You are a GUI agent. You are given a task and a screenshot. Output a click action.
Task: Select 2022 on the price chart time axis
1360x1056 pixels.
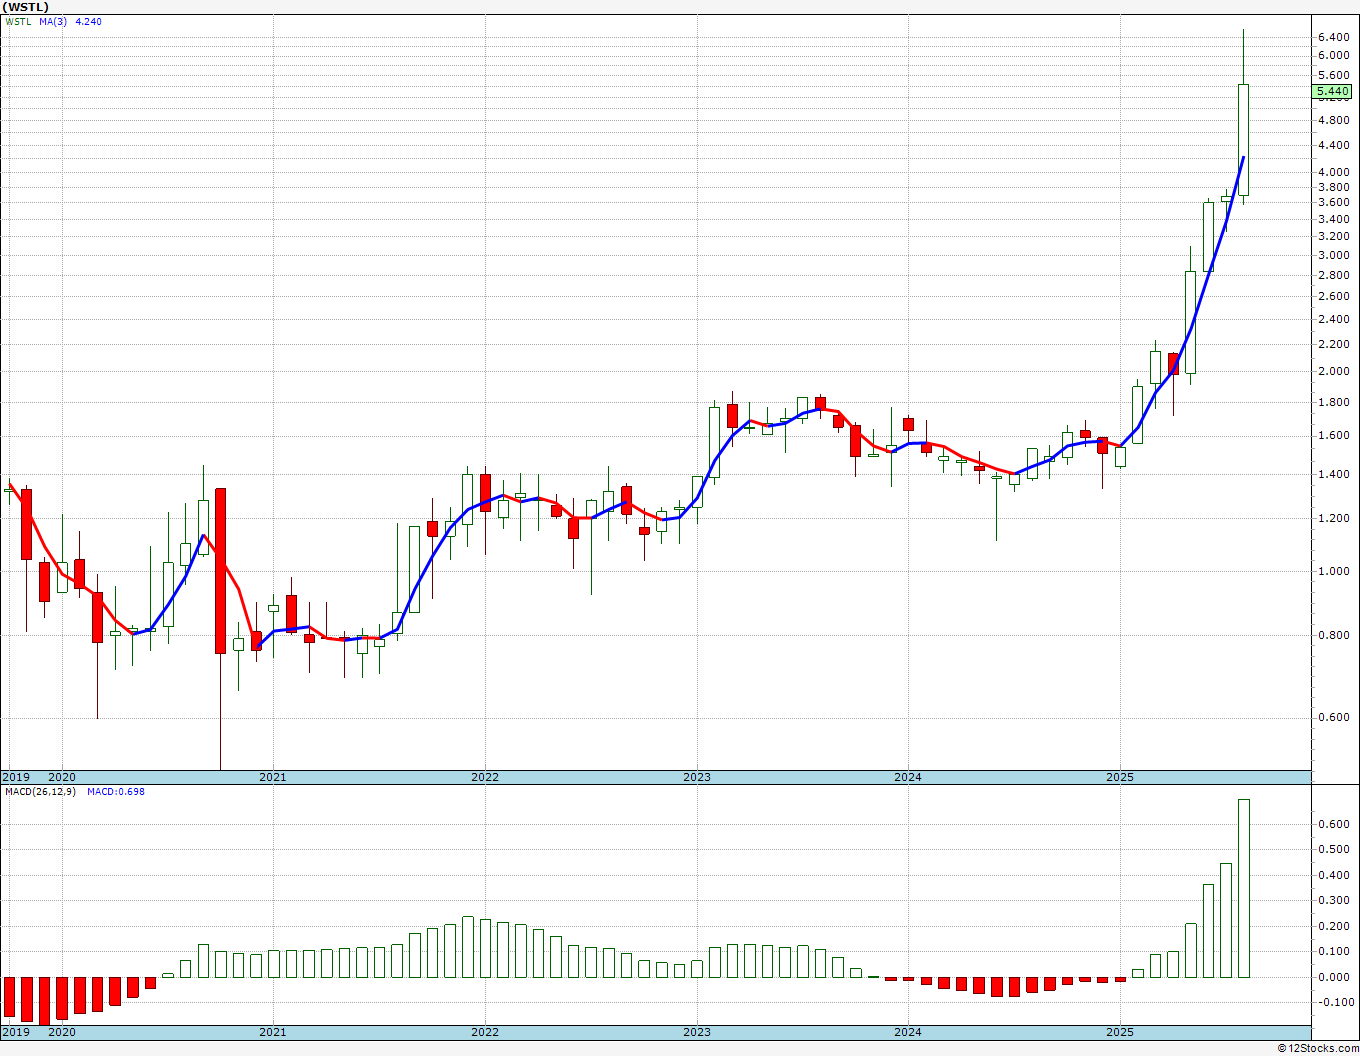[x=485, y=777]
